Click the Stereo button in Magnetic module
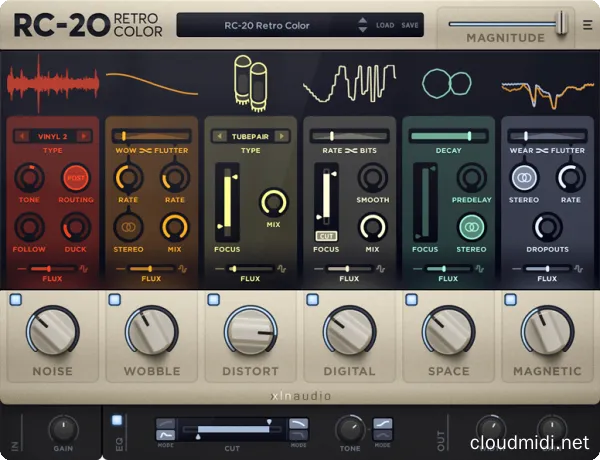 pyautogui.click(x=521, y=178)
